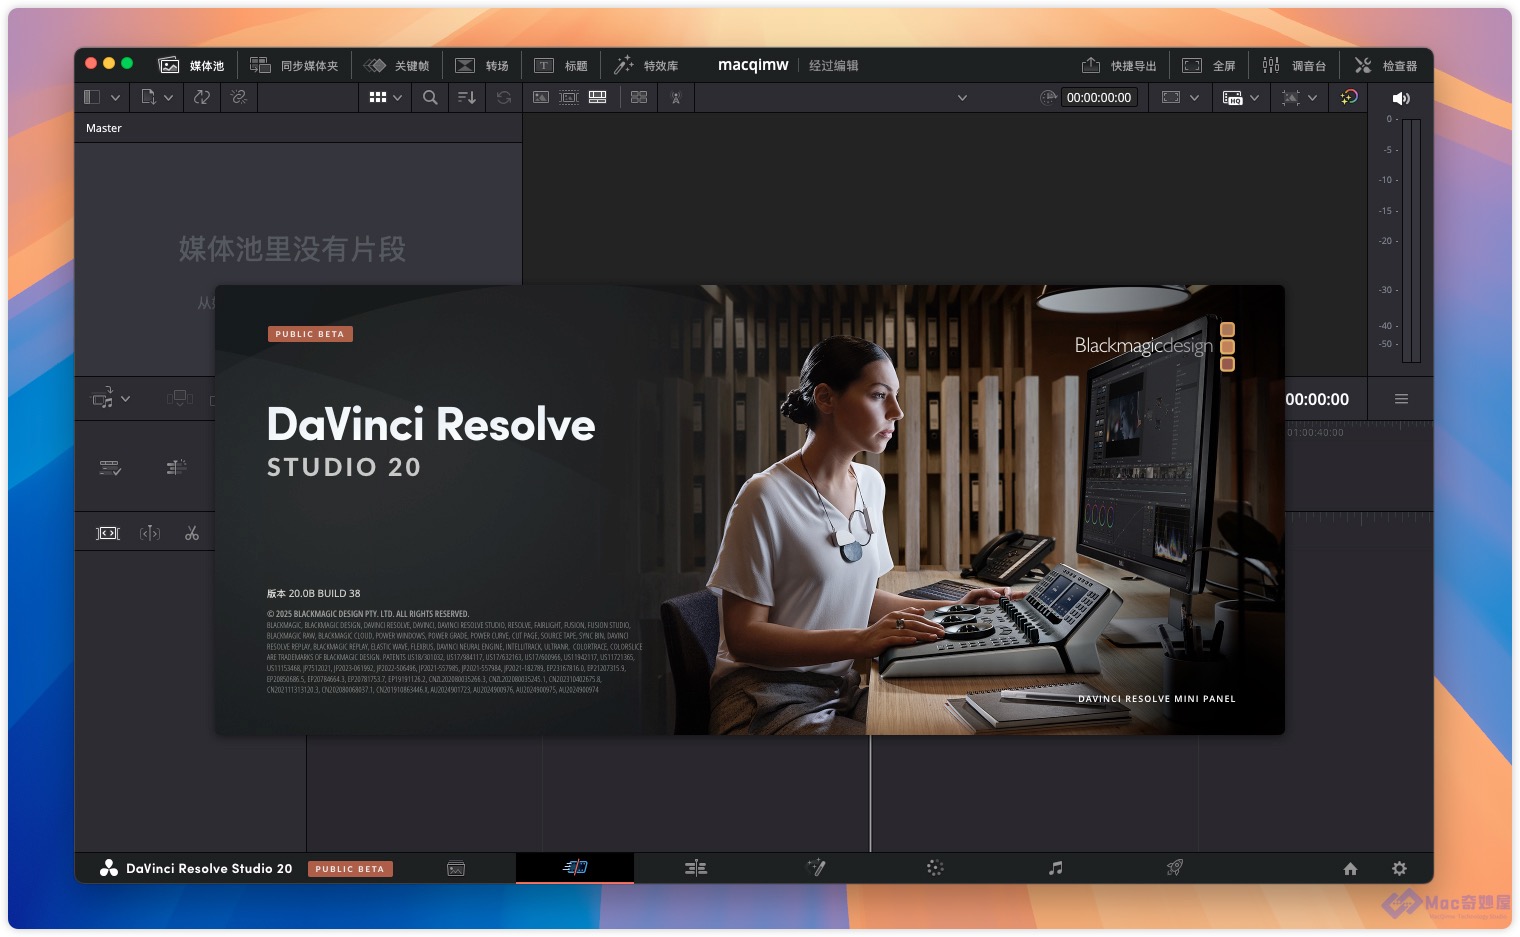Click the sort order icon
Viewport: 1520px width, 937px height.
467,97
